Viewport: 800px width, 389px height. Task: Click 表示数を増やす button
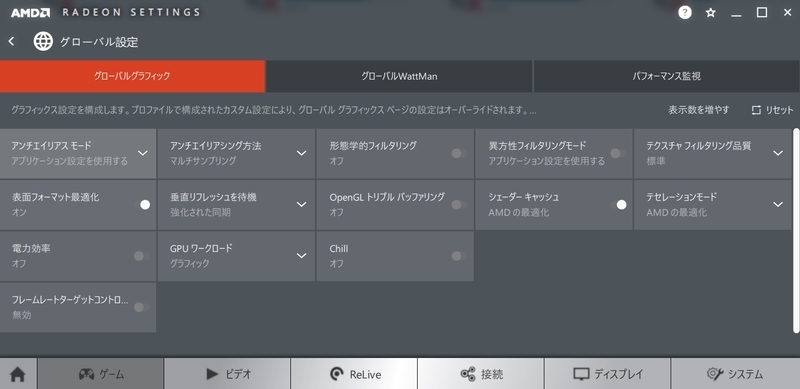(698, 110)
